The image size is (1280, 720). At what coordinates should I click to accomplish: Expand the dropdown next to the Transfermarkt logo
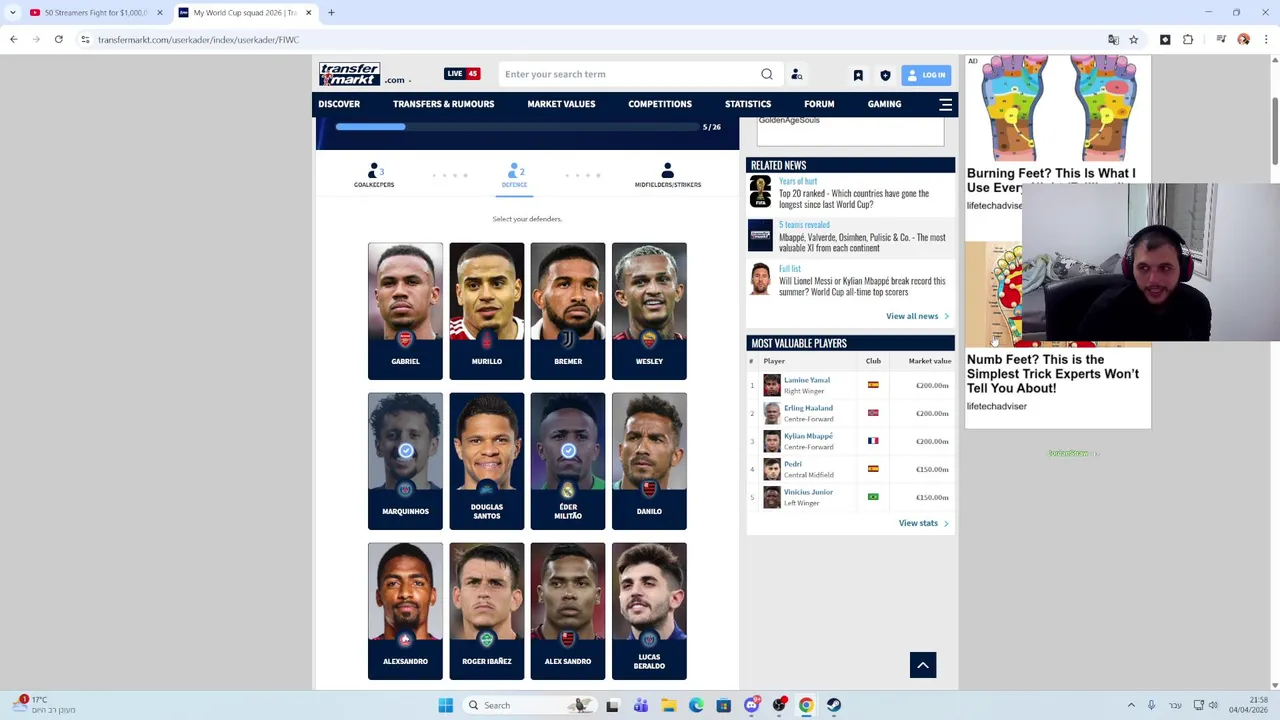coord(410,81)
